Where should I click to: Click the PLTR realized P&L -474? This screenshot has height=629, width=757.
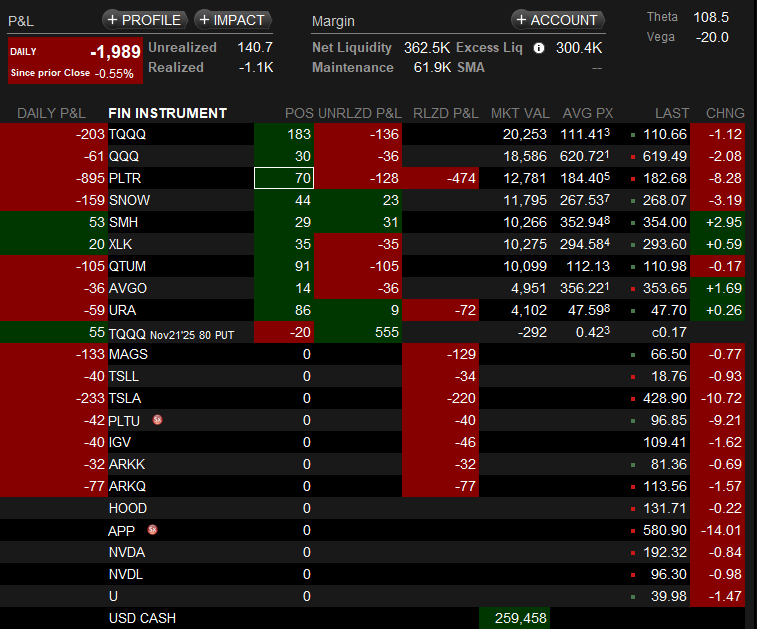[440, 178]
